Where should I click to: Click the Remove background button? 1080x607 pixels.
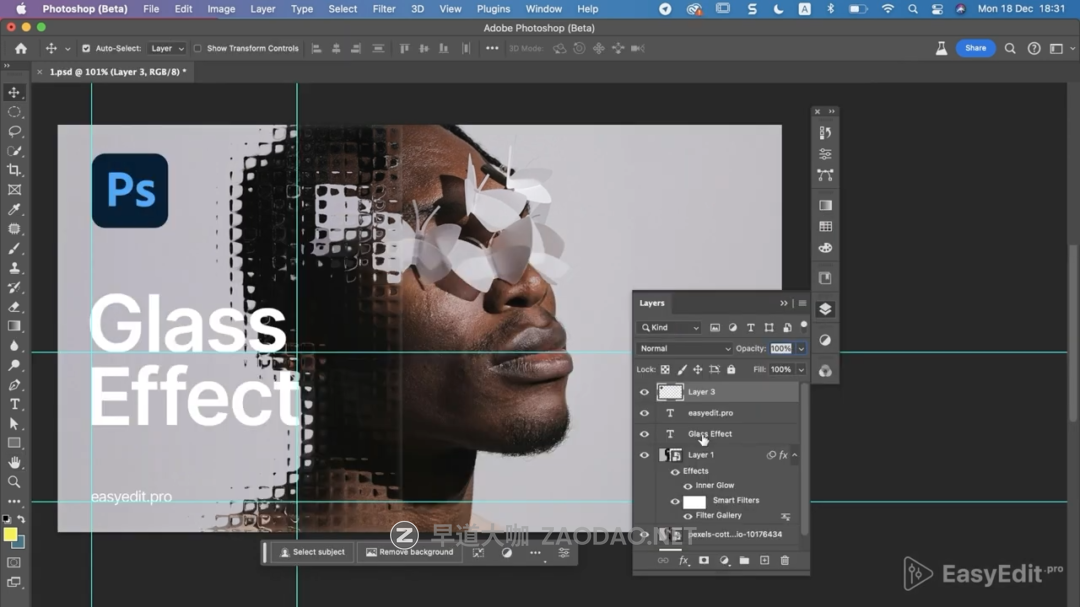click(x=409, y=552)
